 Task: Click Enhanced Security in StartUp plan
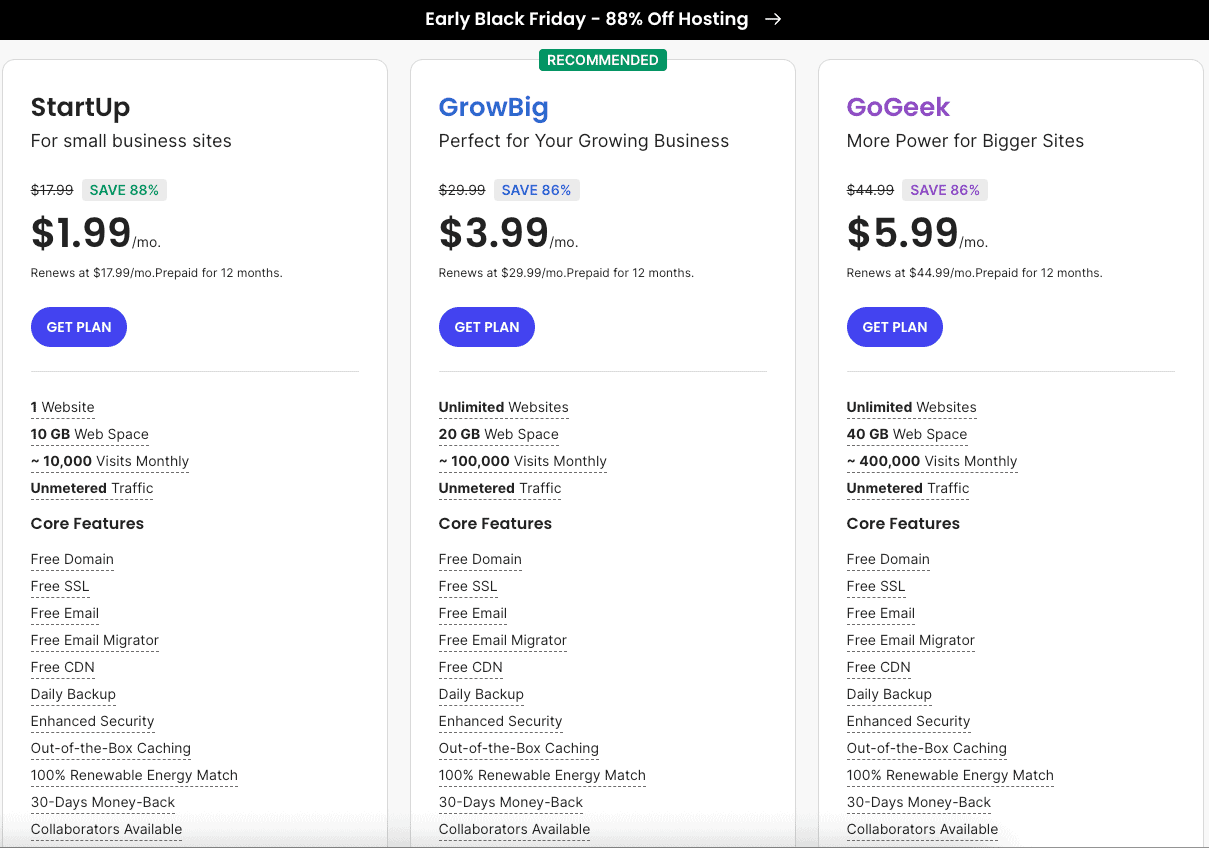pyautogui.click(x=93, y=721)
